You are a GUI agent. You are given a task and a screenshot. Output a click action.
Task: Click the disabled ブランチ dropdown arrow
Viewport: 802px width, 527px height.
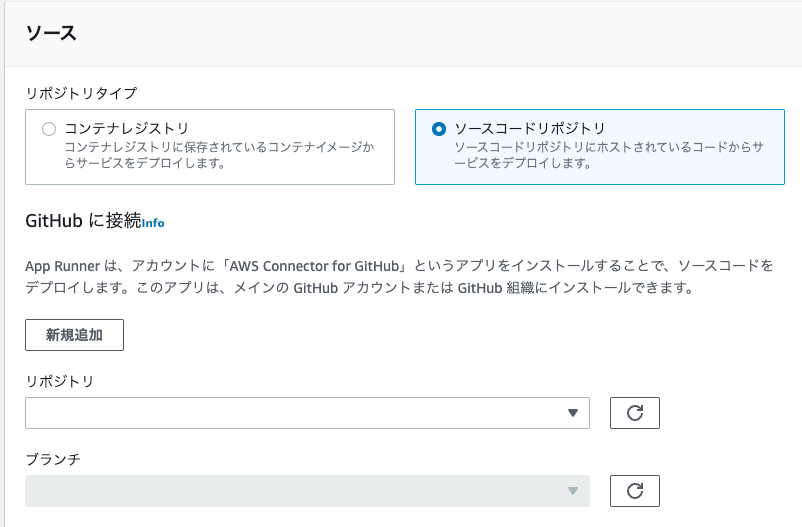[573, 491]
